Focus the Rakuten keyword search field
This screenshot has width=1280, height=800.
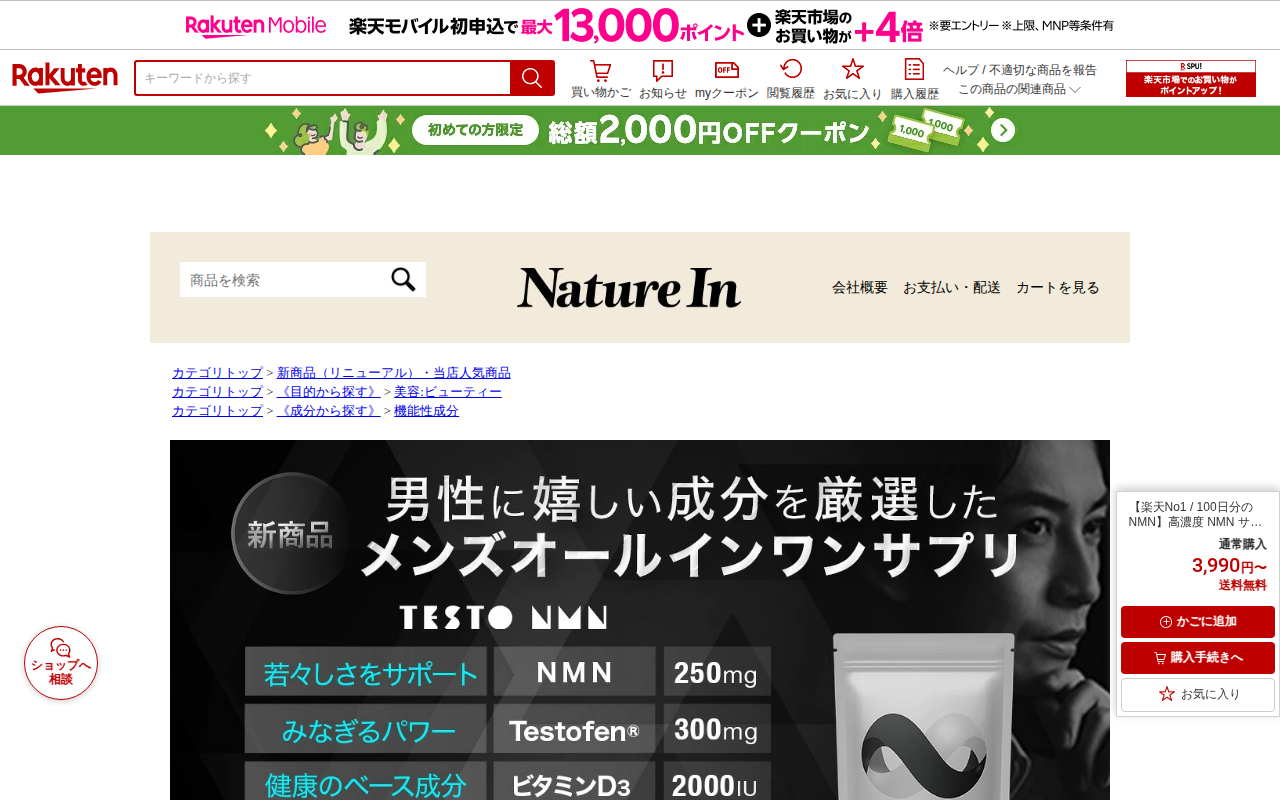pos(323,78)
